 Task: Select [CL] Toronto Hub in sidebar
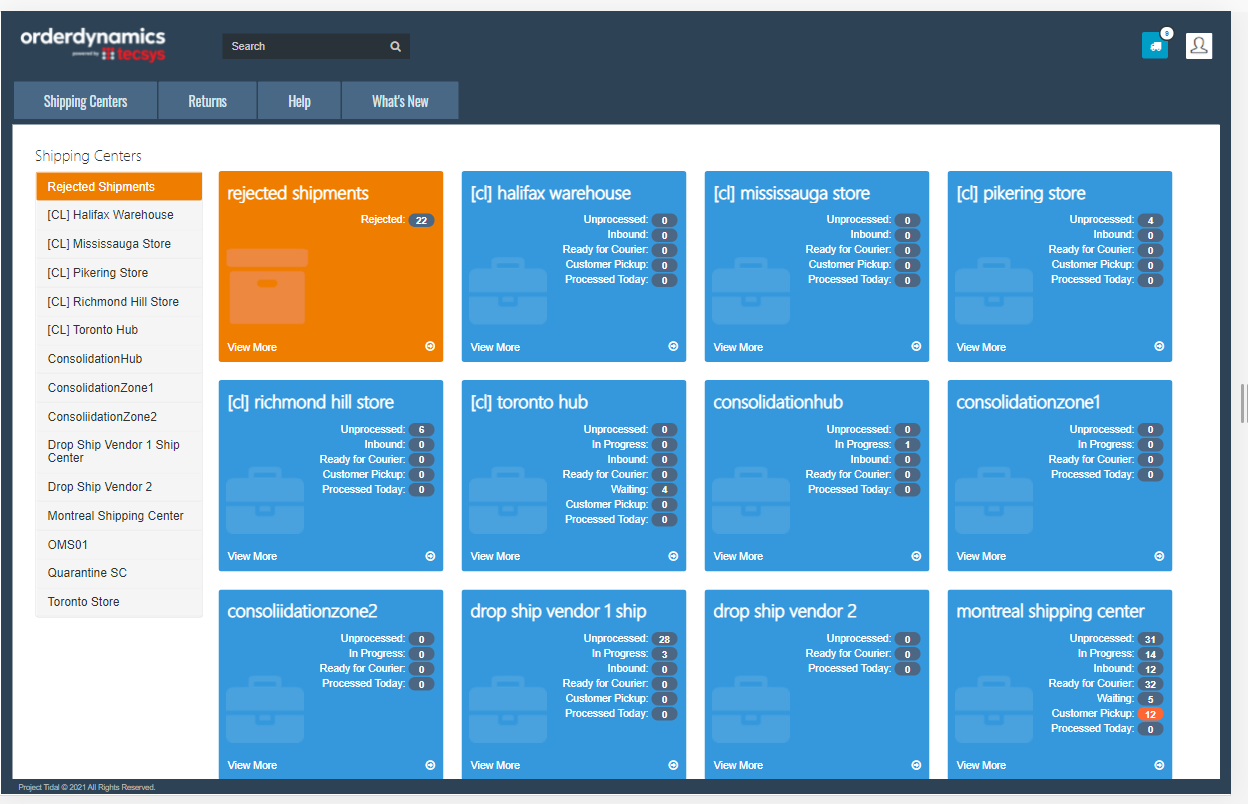(x=119, y=330)
